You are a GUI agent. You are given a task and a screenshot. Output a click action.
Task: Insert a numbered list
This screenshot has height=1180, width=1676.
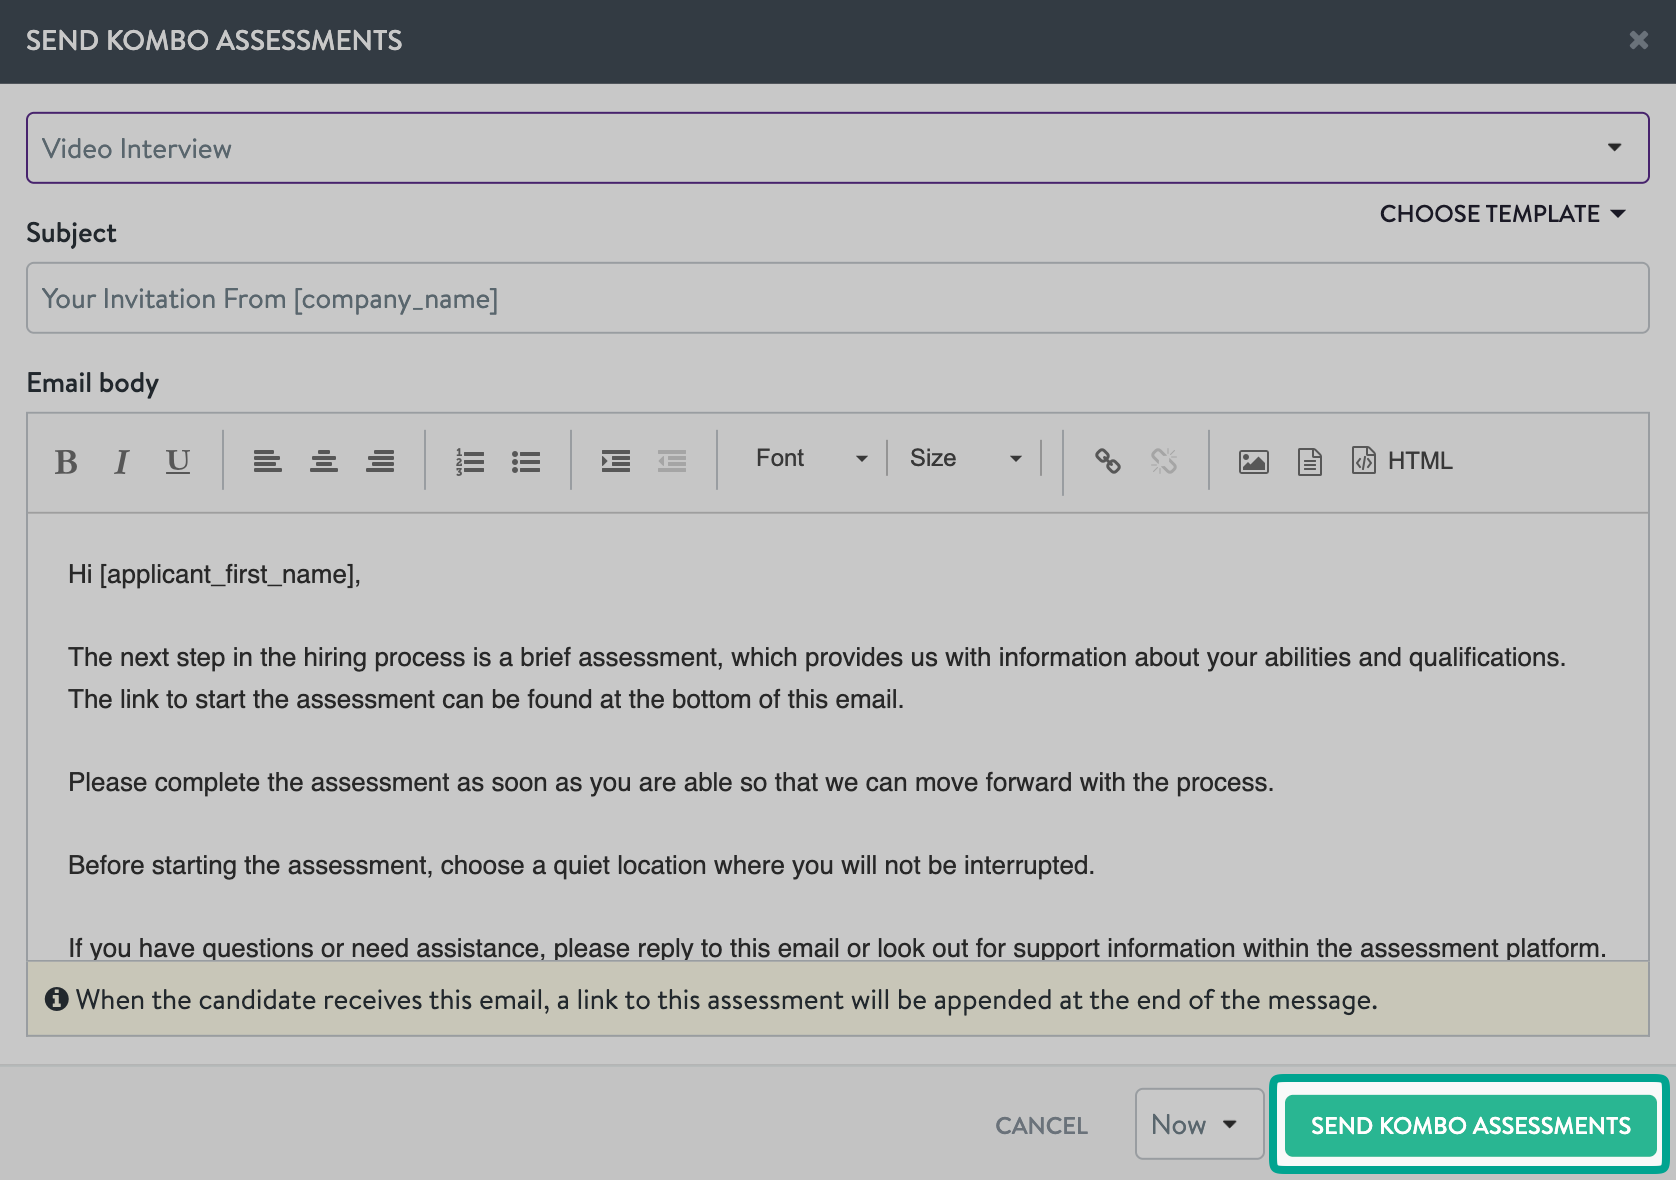[x=470, y=461]
